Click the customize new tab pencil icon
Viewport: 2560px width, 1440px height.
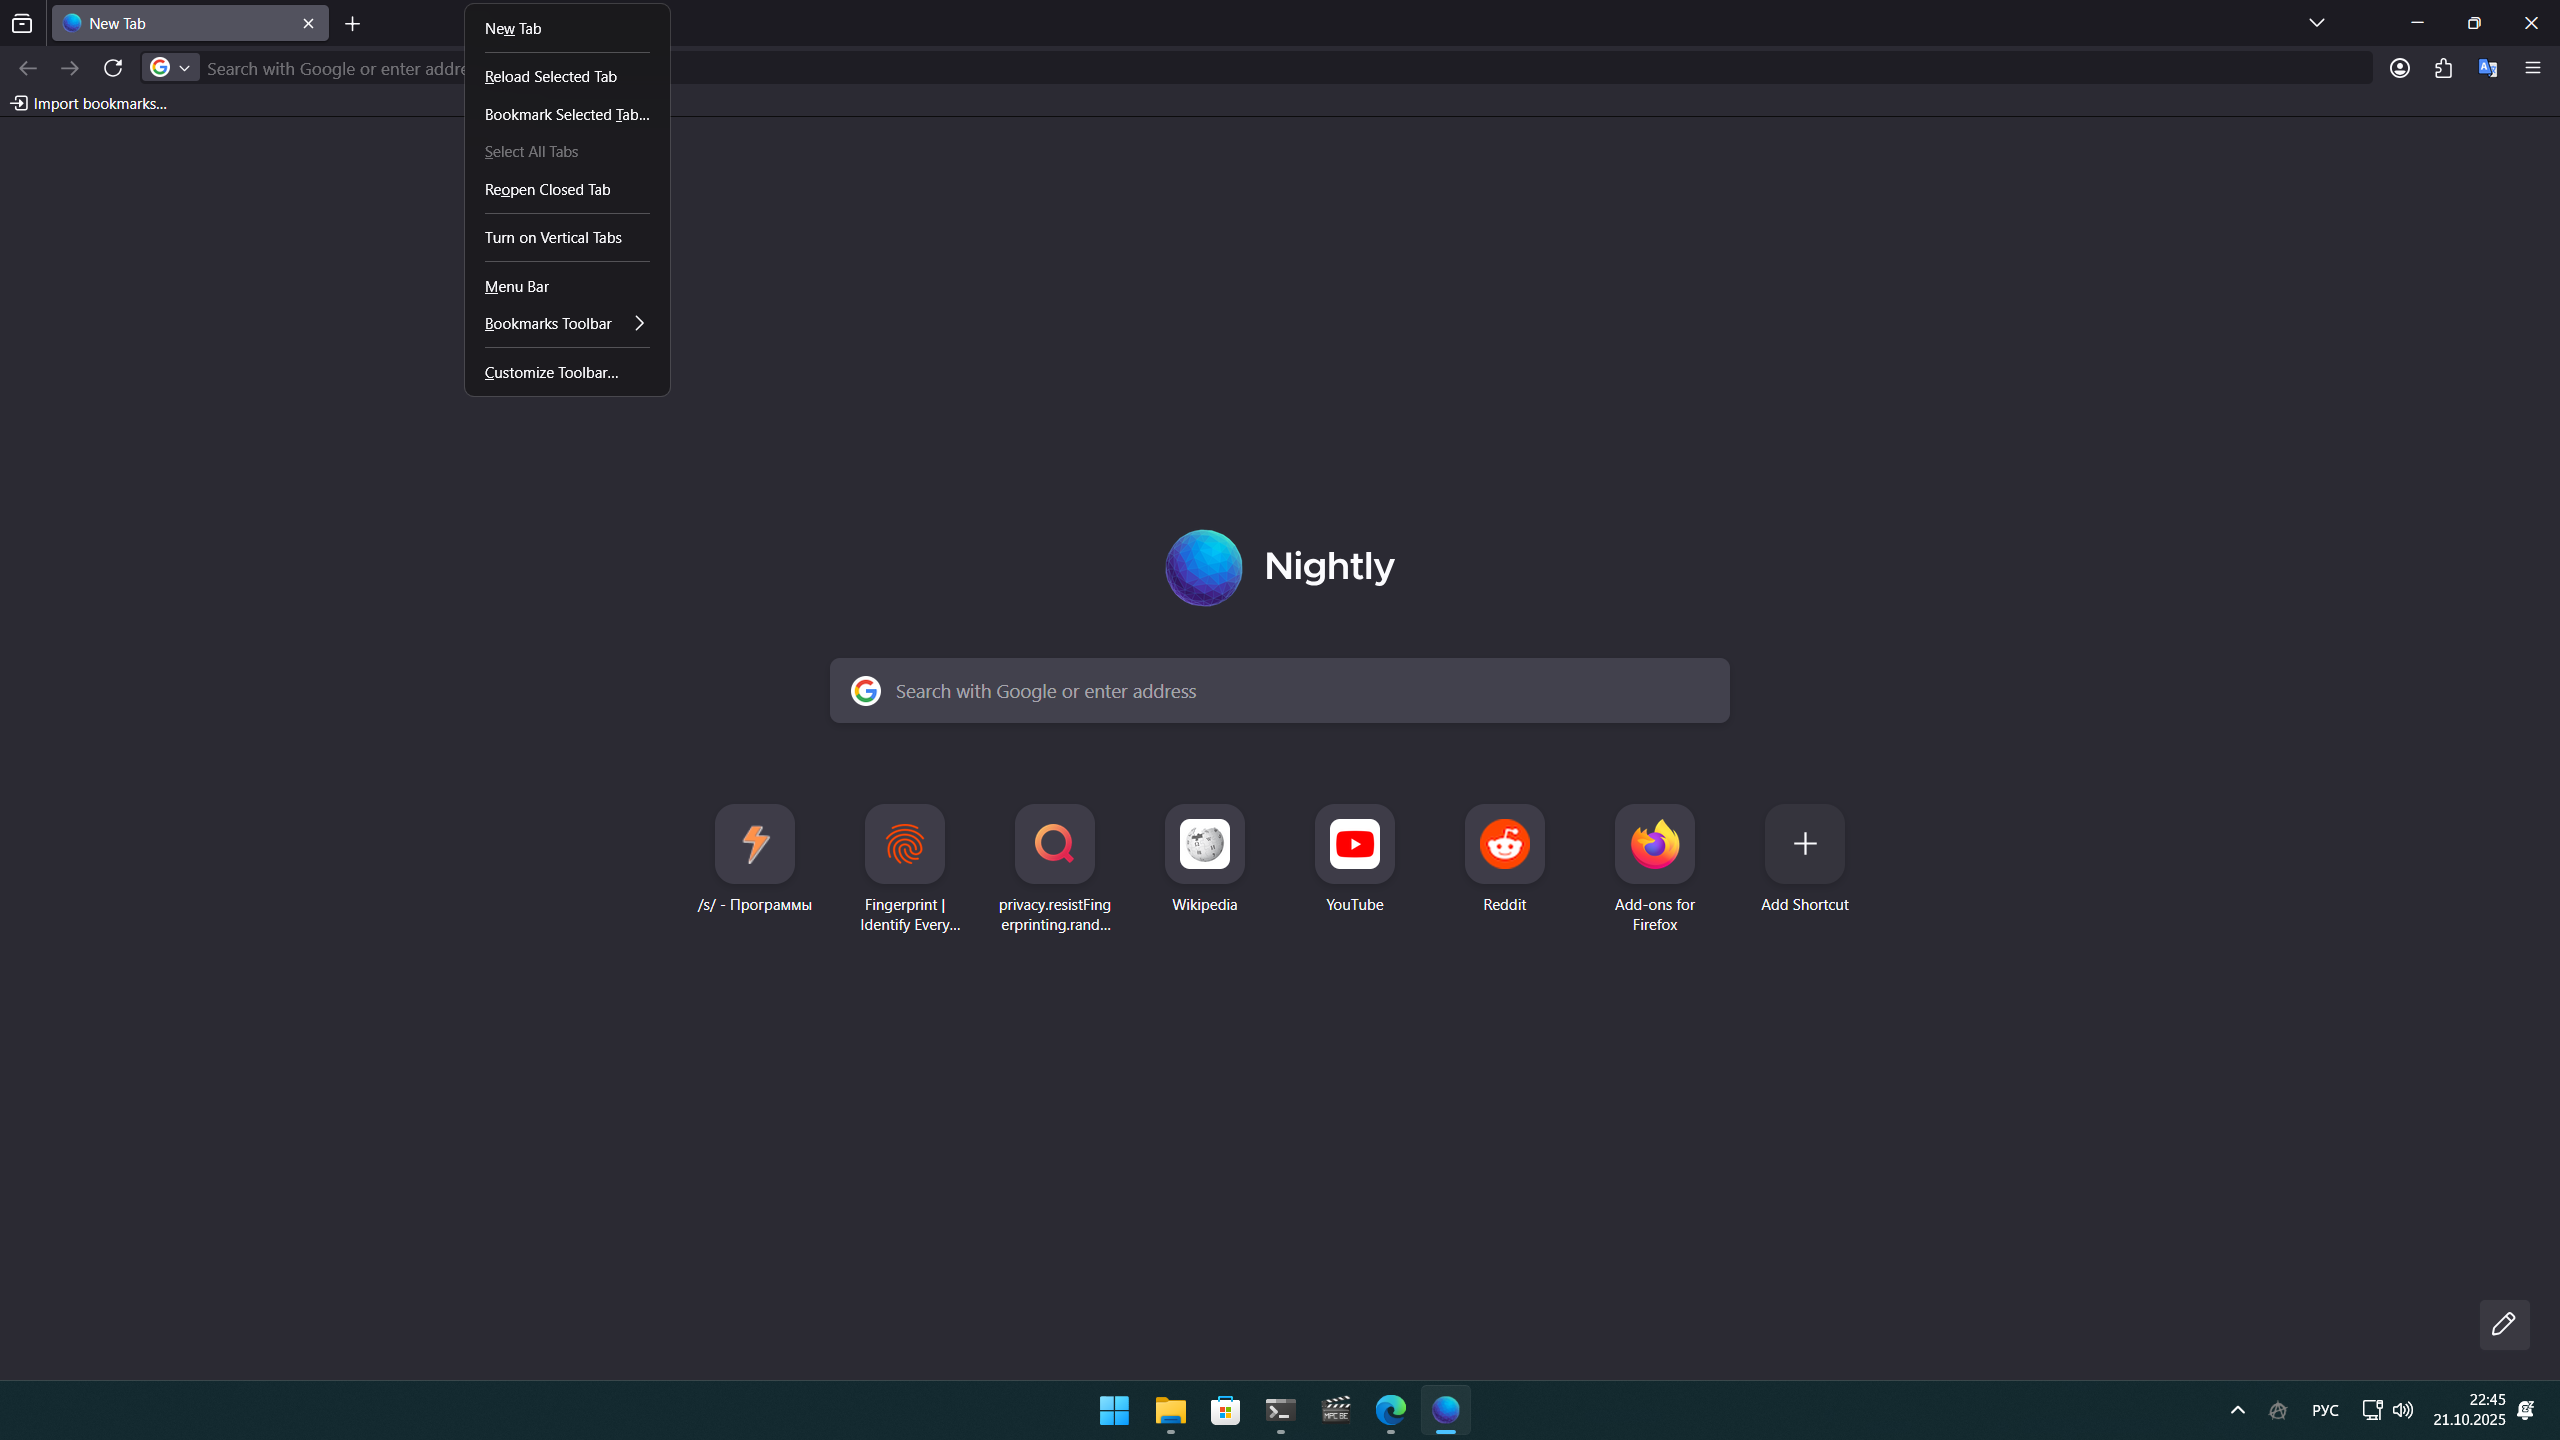tap(2504, 1324)
